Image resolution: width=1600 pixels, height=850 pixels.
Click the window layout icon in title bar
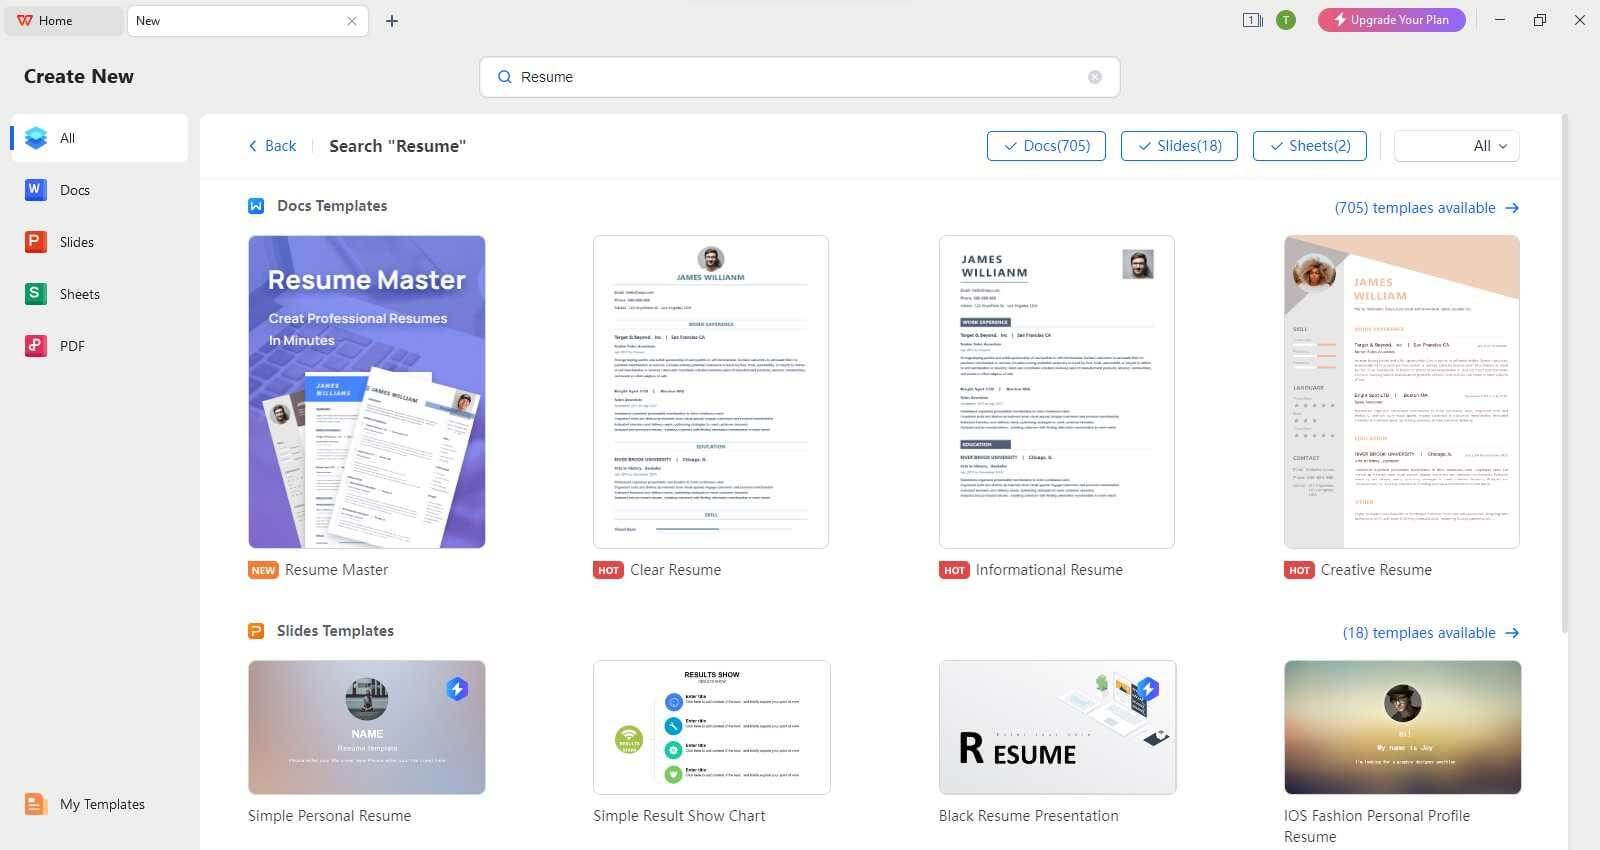point(1252,20)
